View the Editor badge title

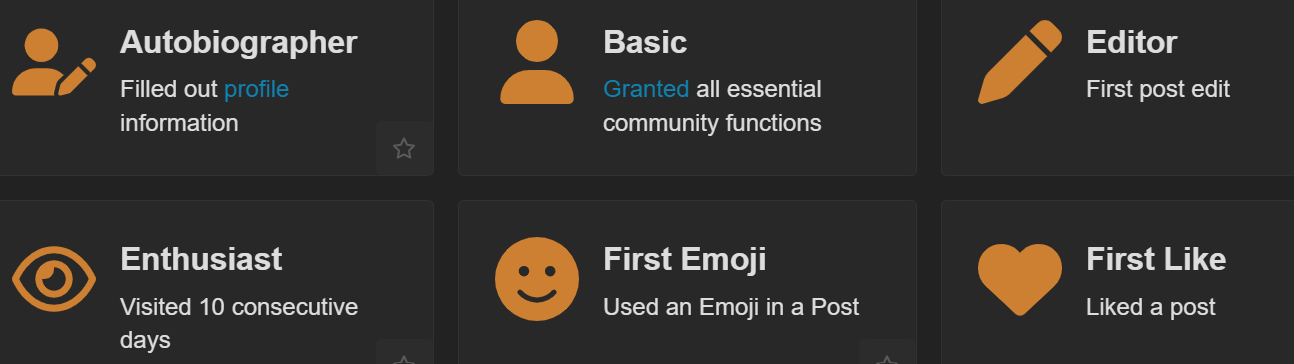pyautogui.click(x=1132, y=42)
